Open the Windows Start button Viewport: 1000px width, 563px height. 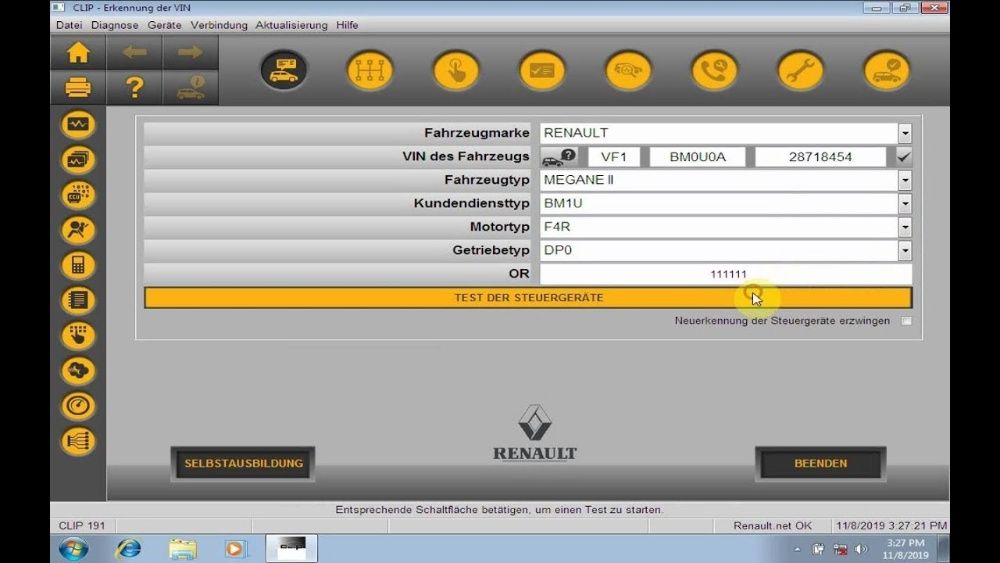pos(73,549)
